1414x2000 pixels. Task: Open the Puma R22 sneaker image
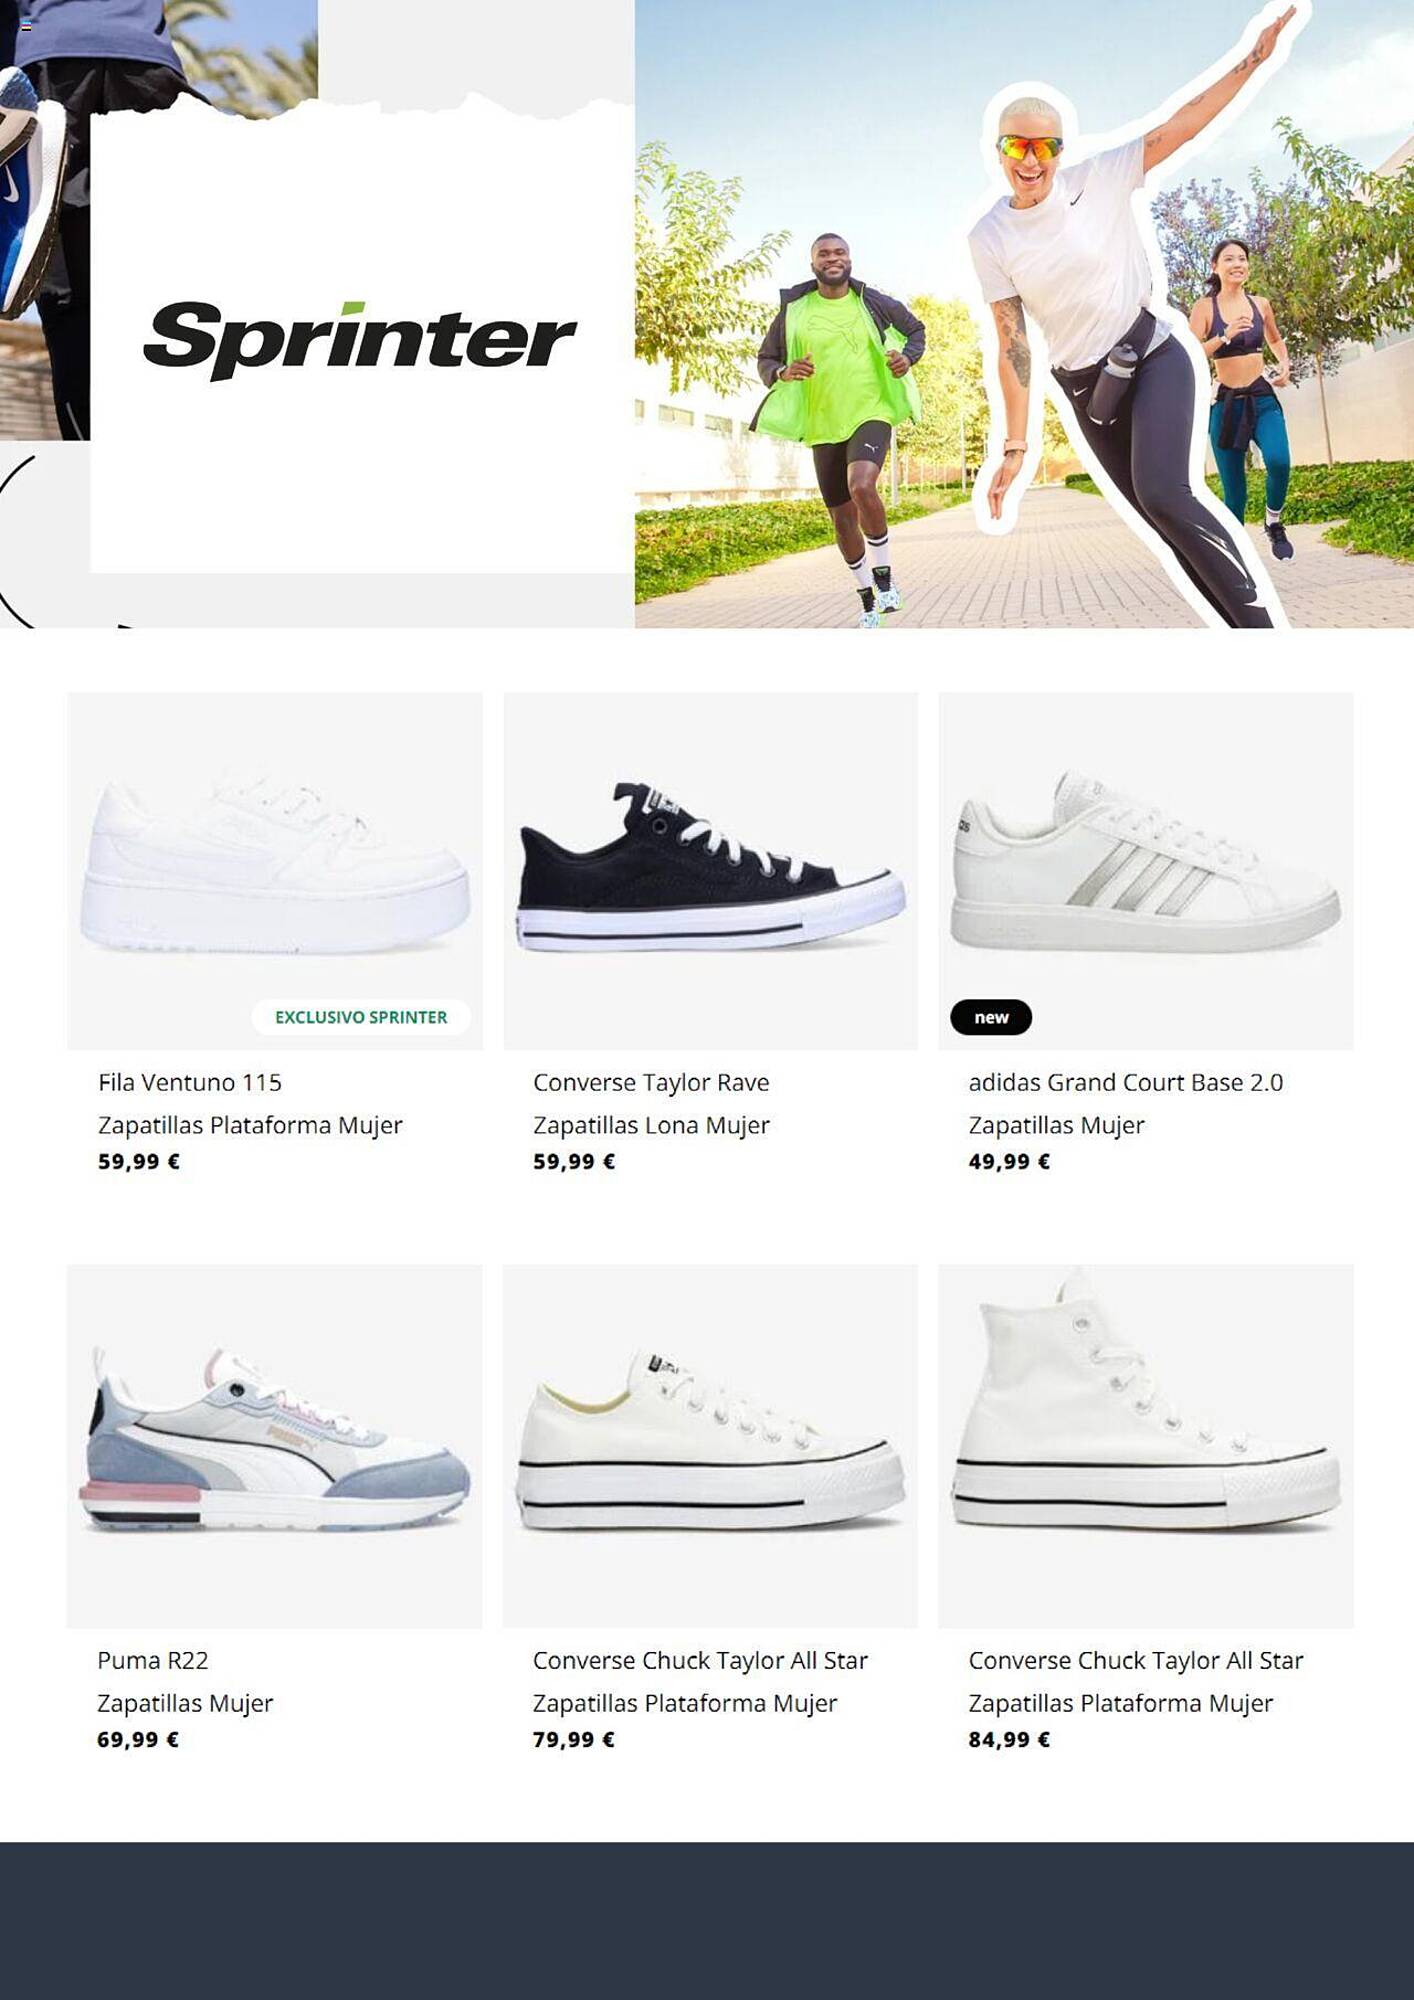pyautogui.click(x=275, y=1446)
